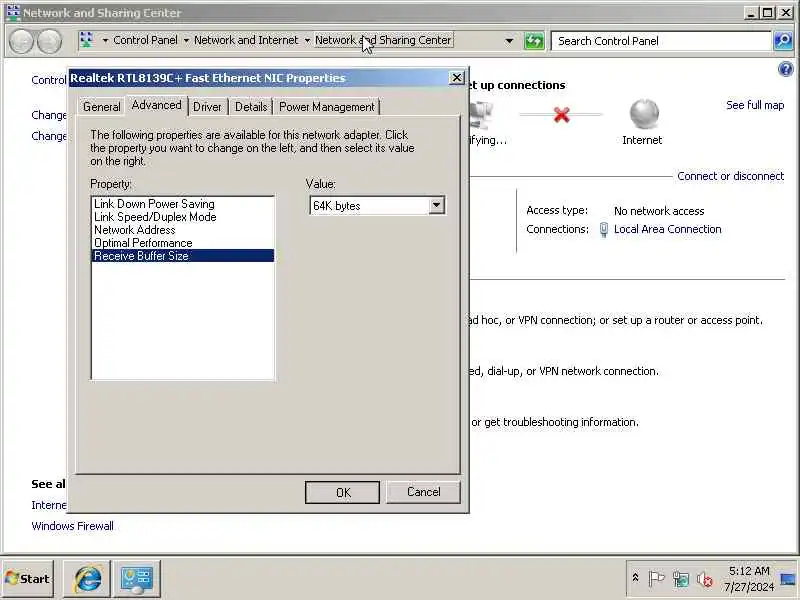This screenshot has width=800, height=600.
Task: Switch to the Power Management tab
Action: [x=327, y=107]
